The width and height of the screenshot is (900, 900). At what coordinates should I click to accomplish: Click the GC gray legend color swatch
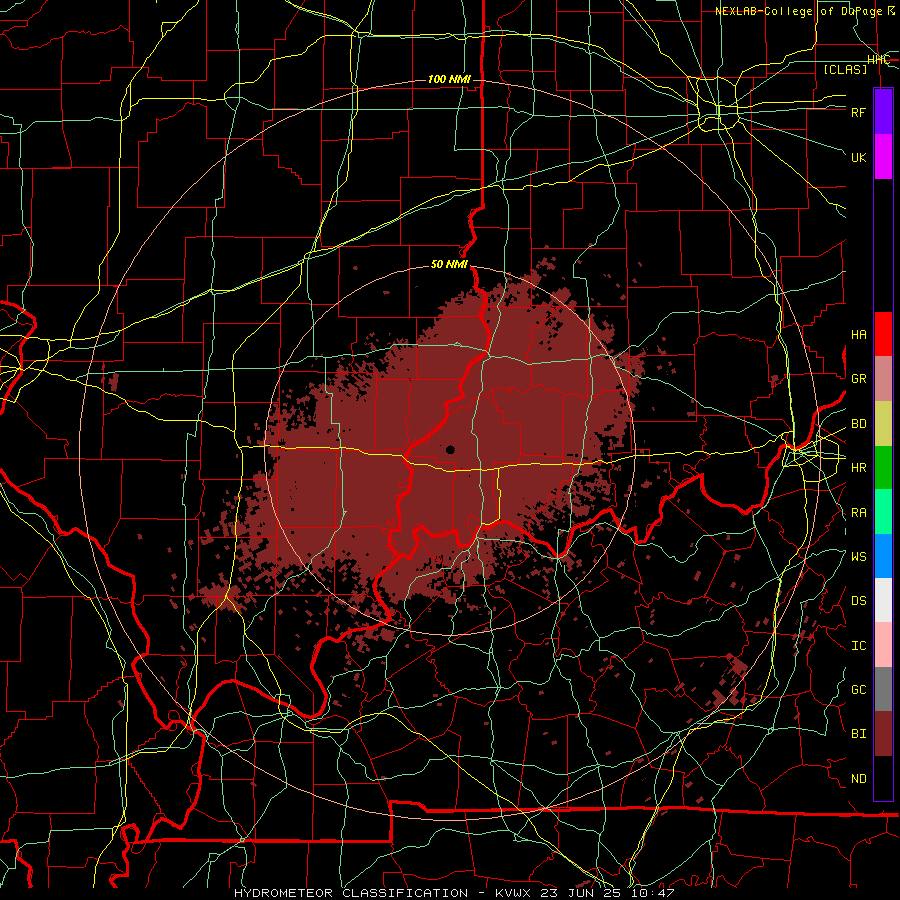click(x=883, y=689)
